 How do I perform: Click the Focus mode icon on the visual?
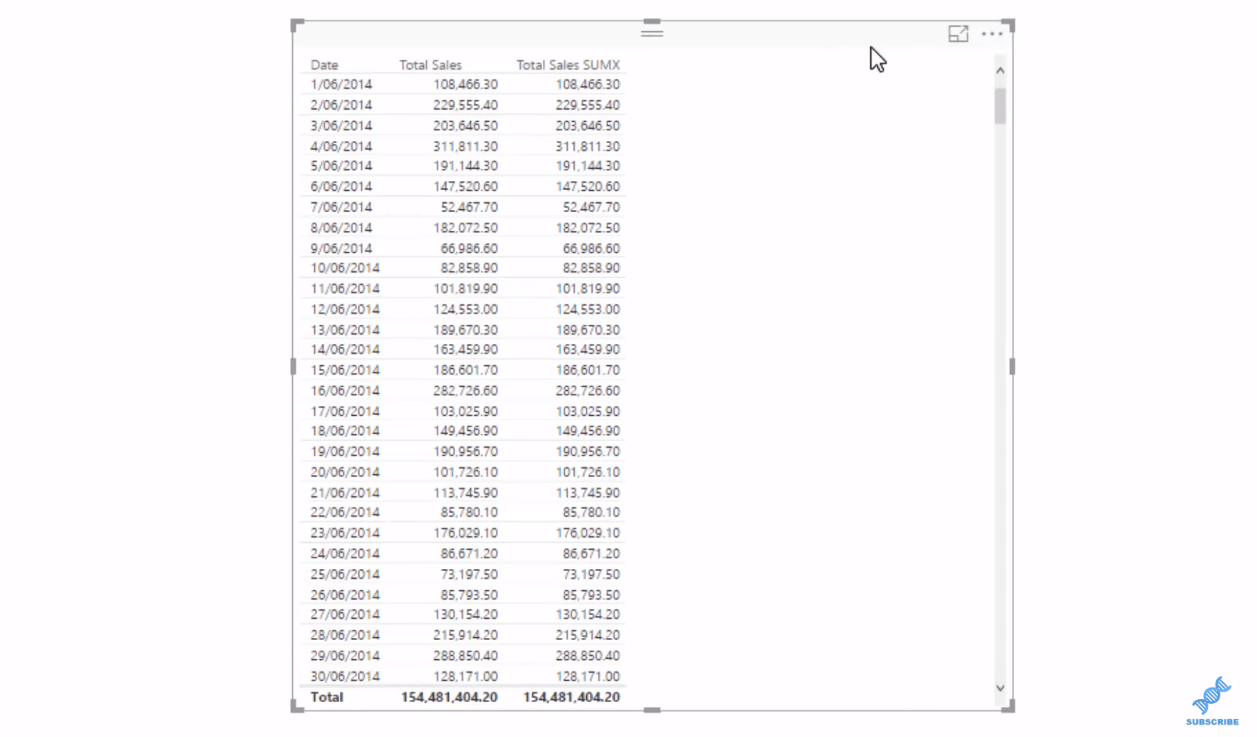click(x=958, y=34)
